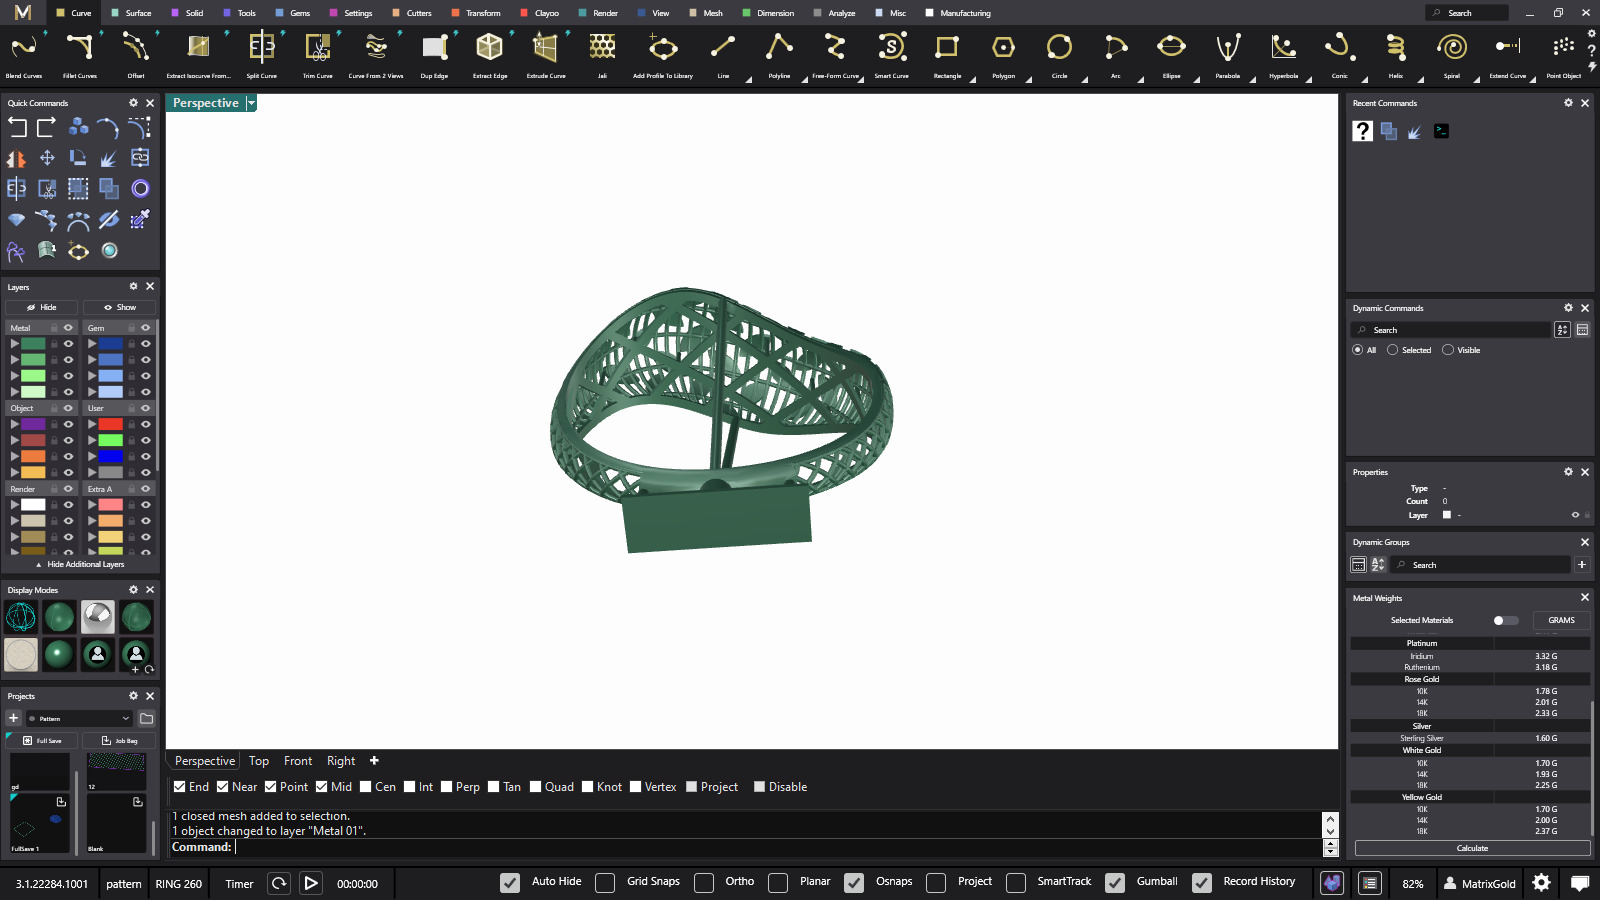Pick the red User layer swatch
This screenshot has width=1600, height=900.
(110, 424)
